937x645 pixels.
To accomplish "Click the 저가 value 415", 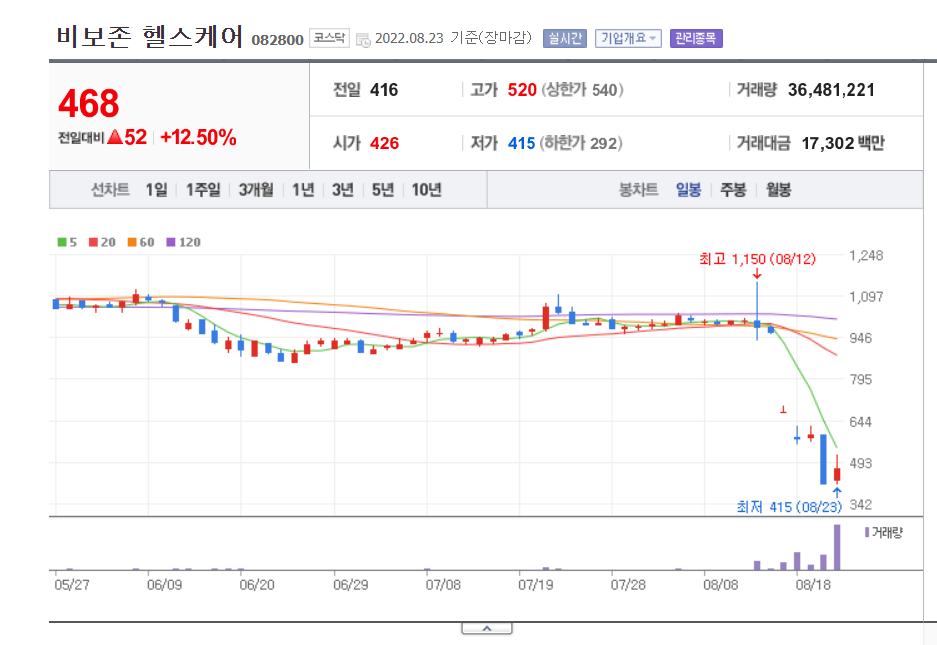I will click(x=521, y=143).
